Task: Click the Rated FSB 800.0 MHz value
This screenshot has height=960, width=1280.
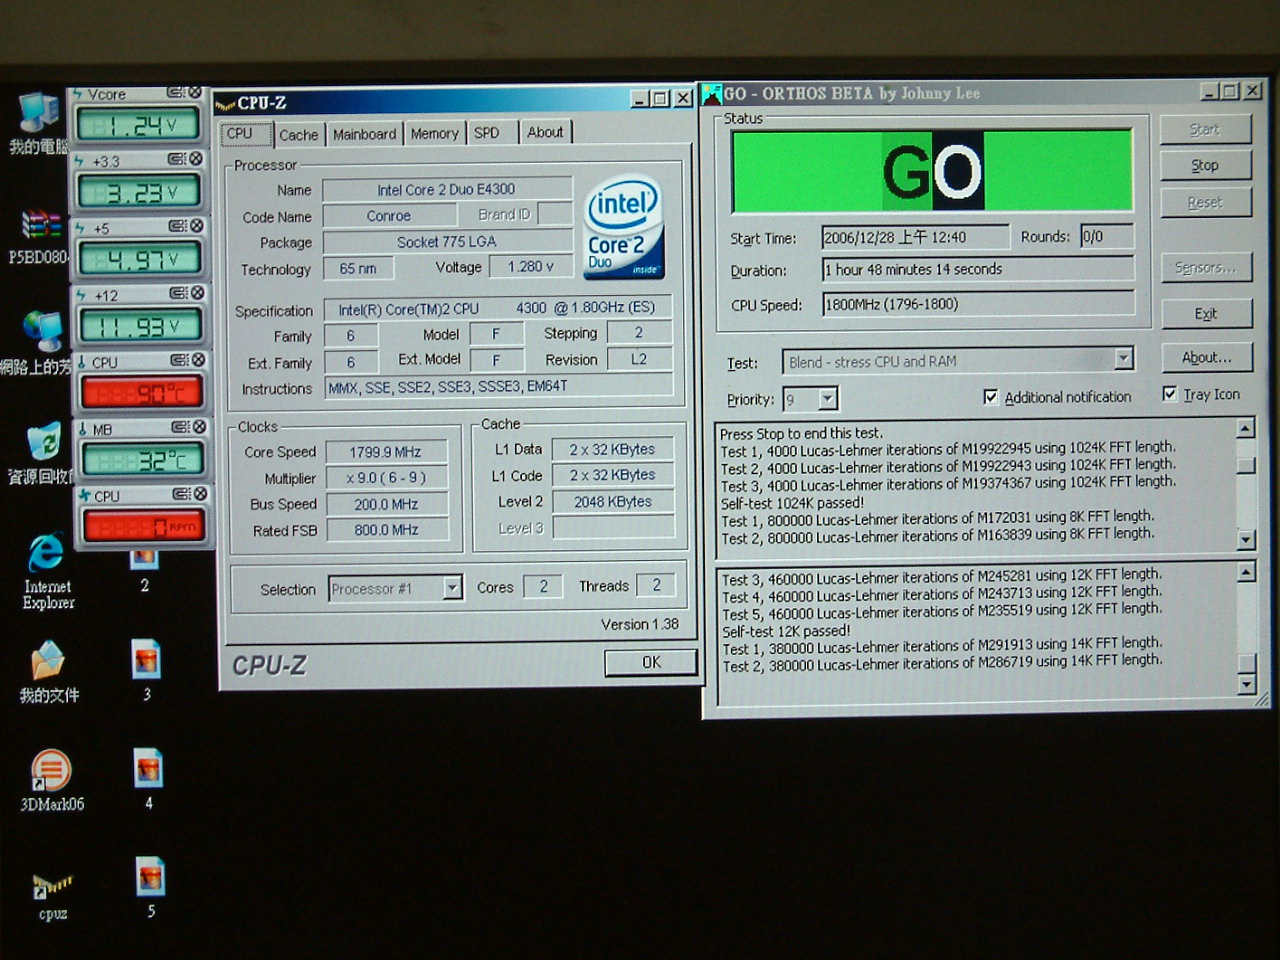Action: click(385, 530)
